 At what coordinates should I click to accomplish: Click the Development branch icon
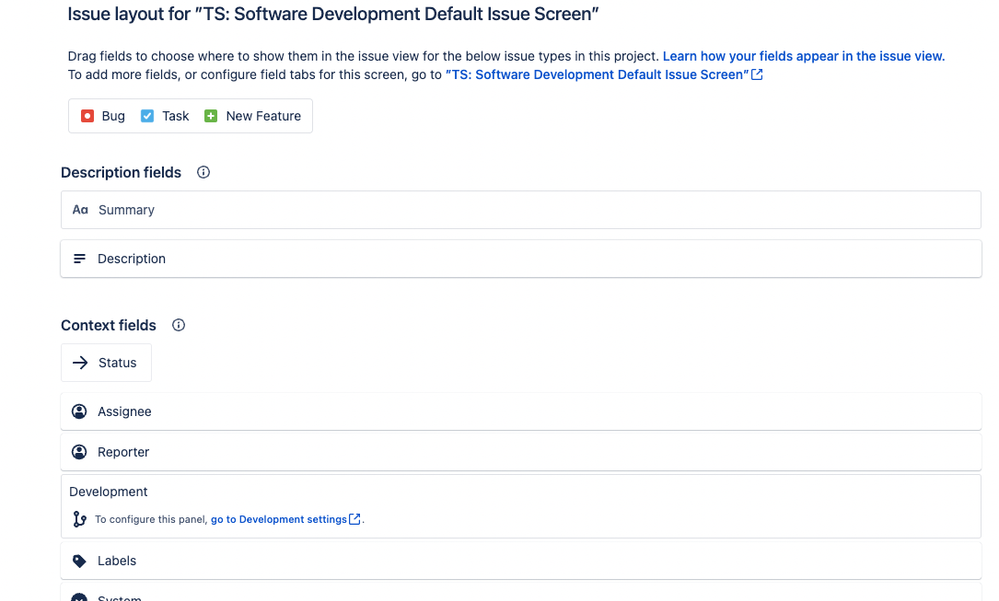(80, 519)
